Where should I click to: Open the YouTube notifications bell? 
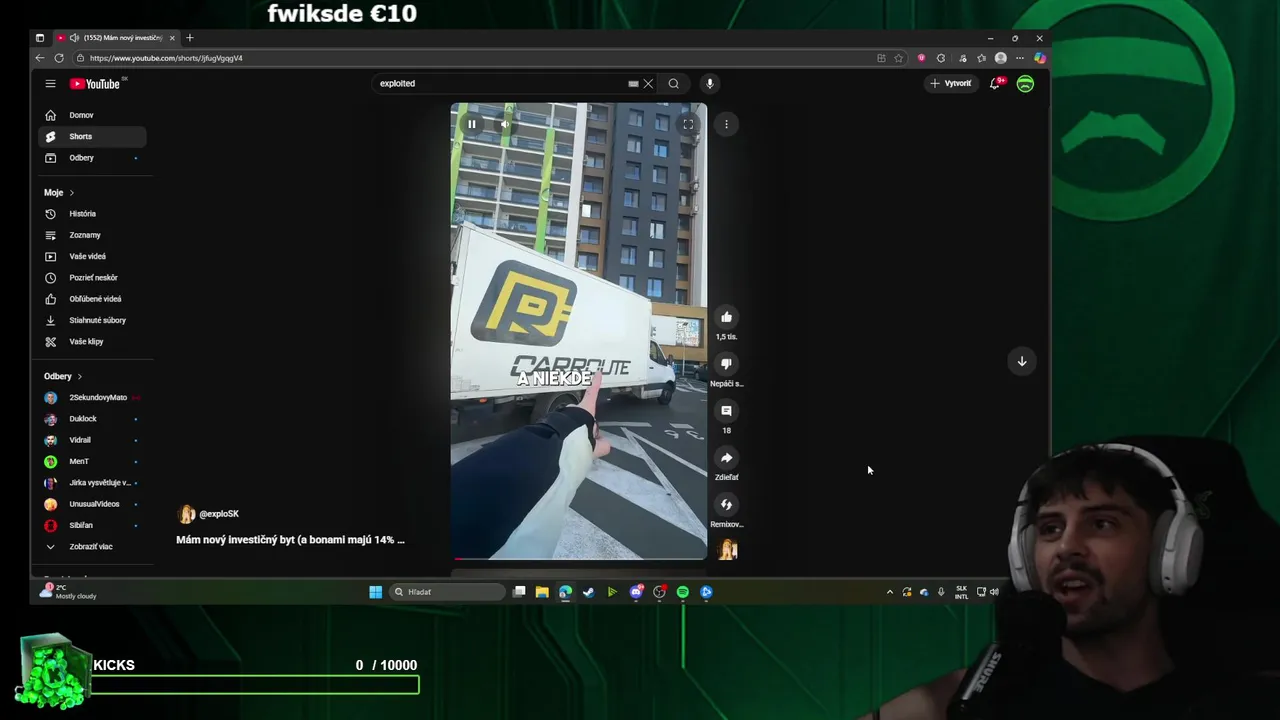tap(994, 84)
